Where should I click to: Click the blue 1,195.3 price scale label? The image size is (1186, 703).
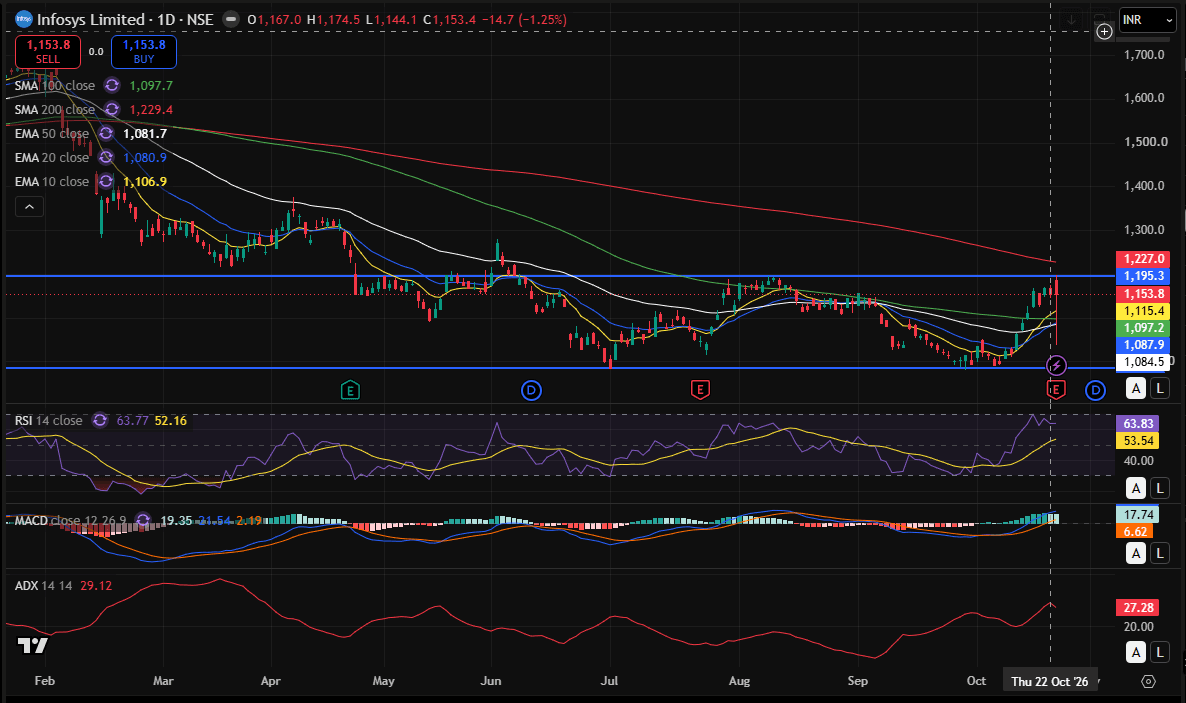click(1143, 276)
